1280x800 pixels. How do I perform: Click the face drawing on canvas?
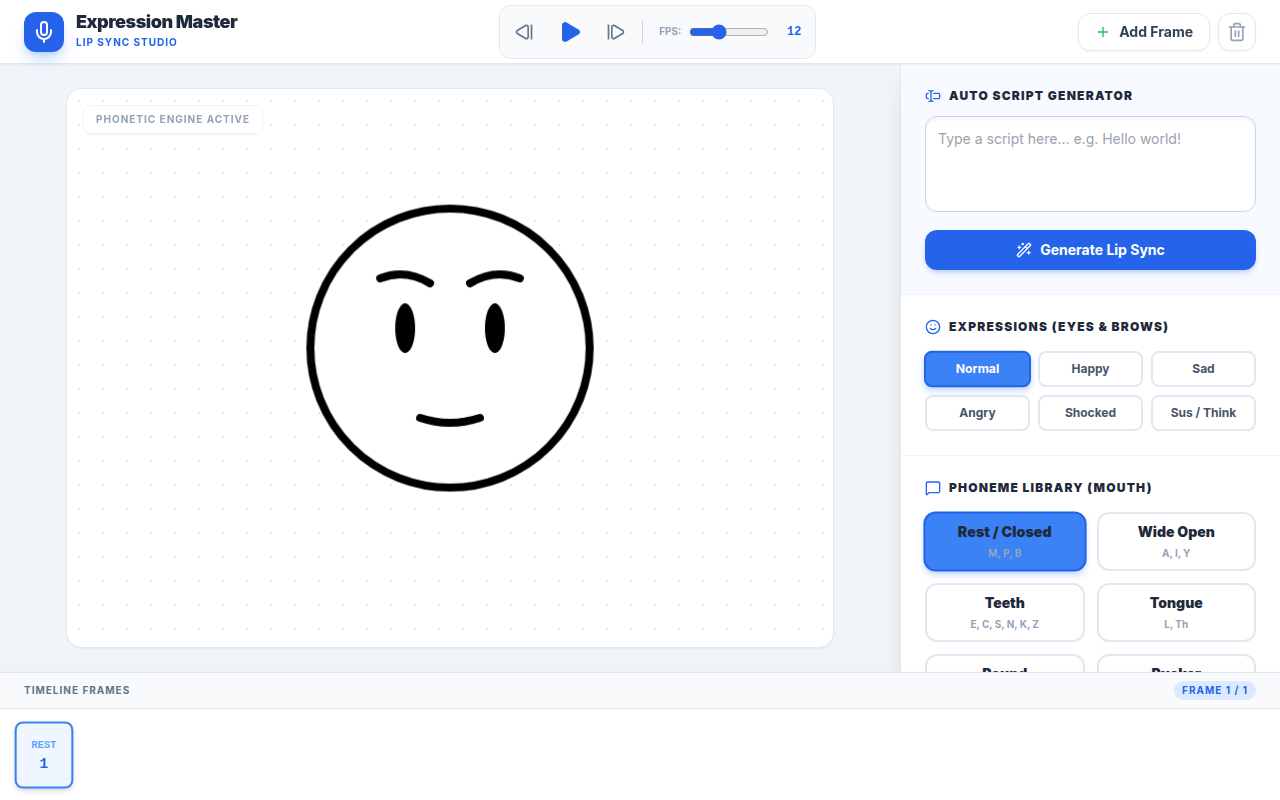point(450,348)
